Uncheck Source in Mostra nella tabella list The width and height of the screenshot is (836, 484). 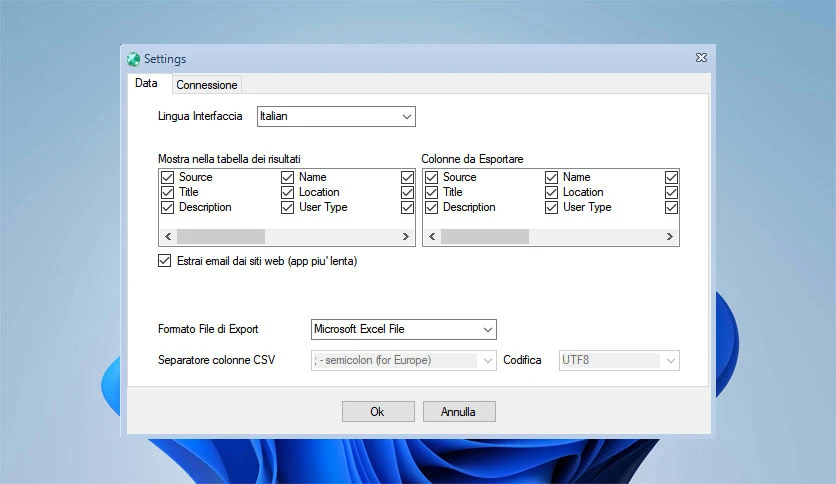point(167,177)
